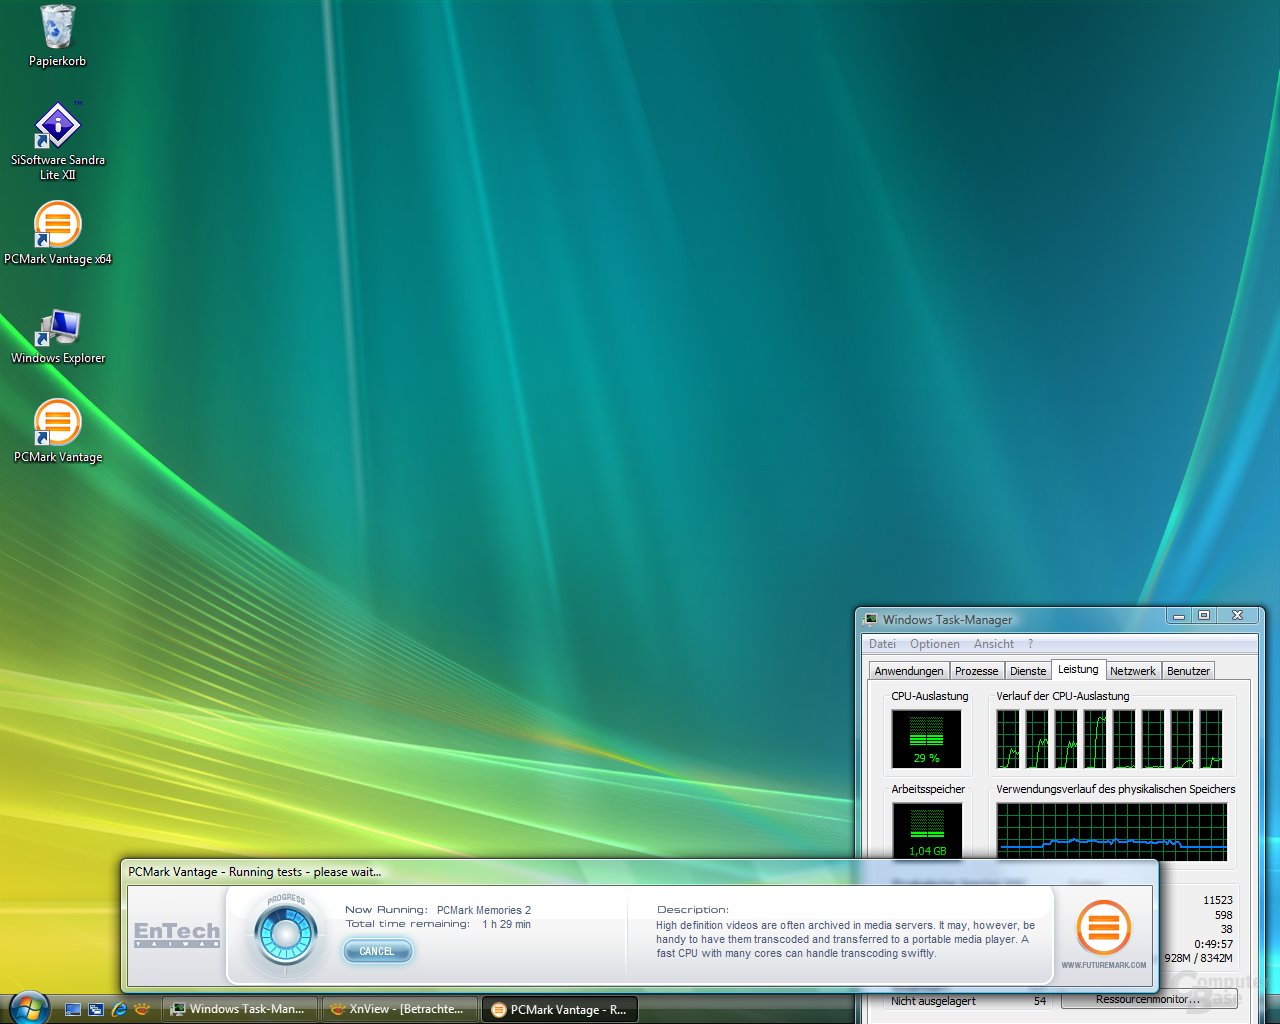This screenshot has width=1280, height=1024.
Task: Click the '11523' handles value
Action: (1218, 900)
